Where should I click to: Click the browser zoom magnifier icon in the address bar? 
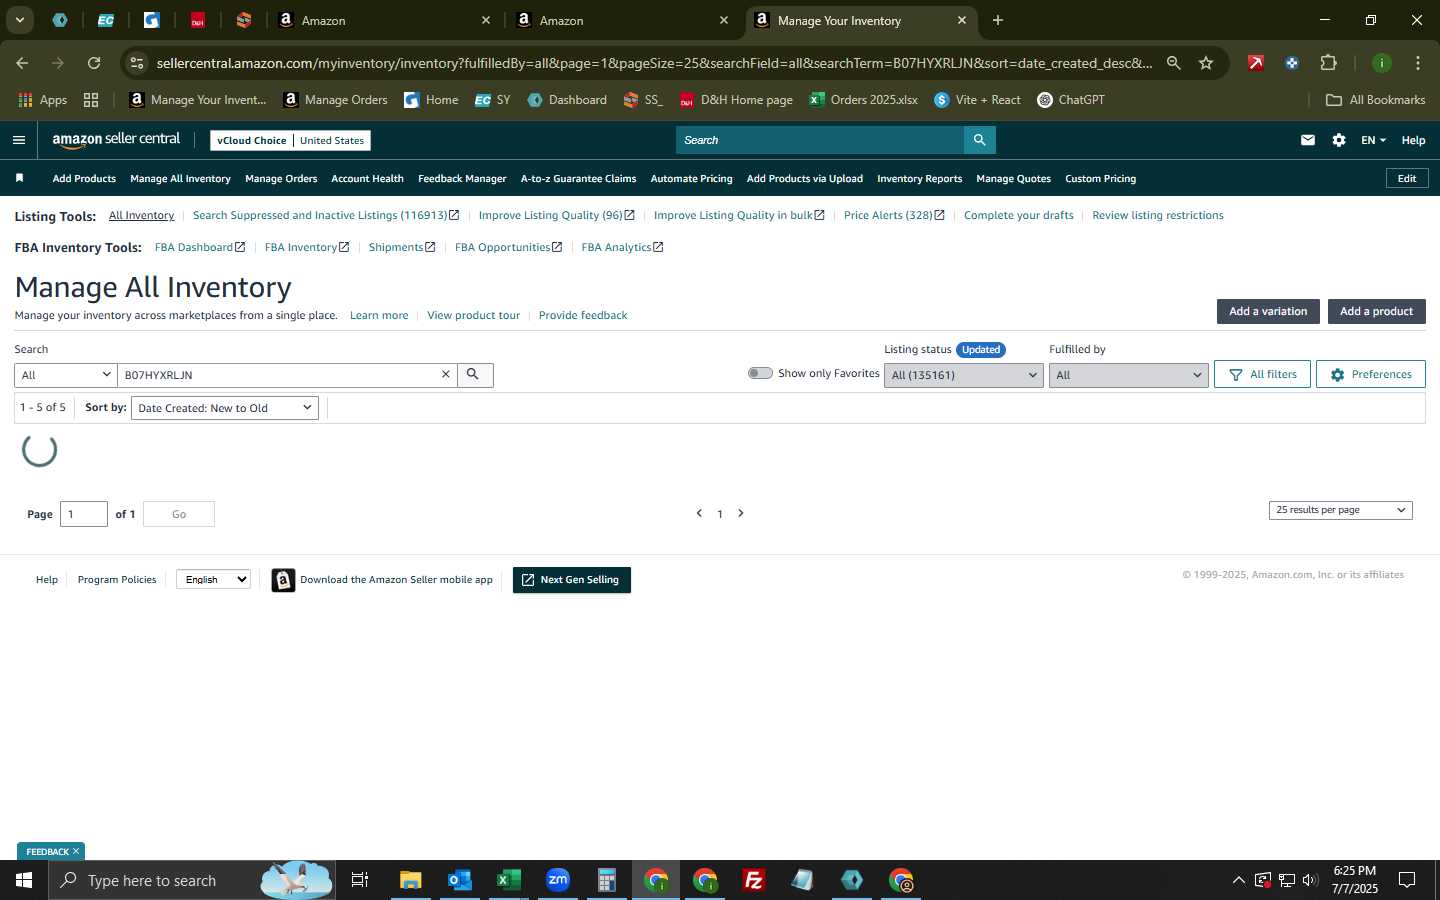1174,63
